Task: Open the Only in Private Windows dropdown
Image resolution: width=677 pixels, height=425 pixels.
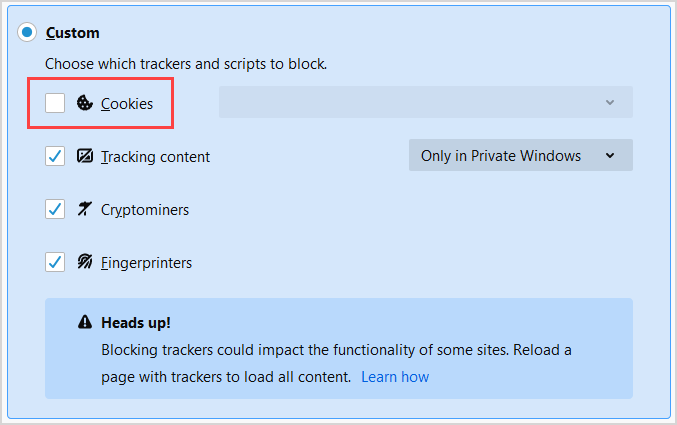Action: pos(520,155)
